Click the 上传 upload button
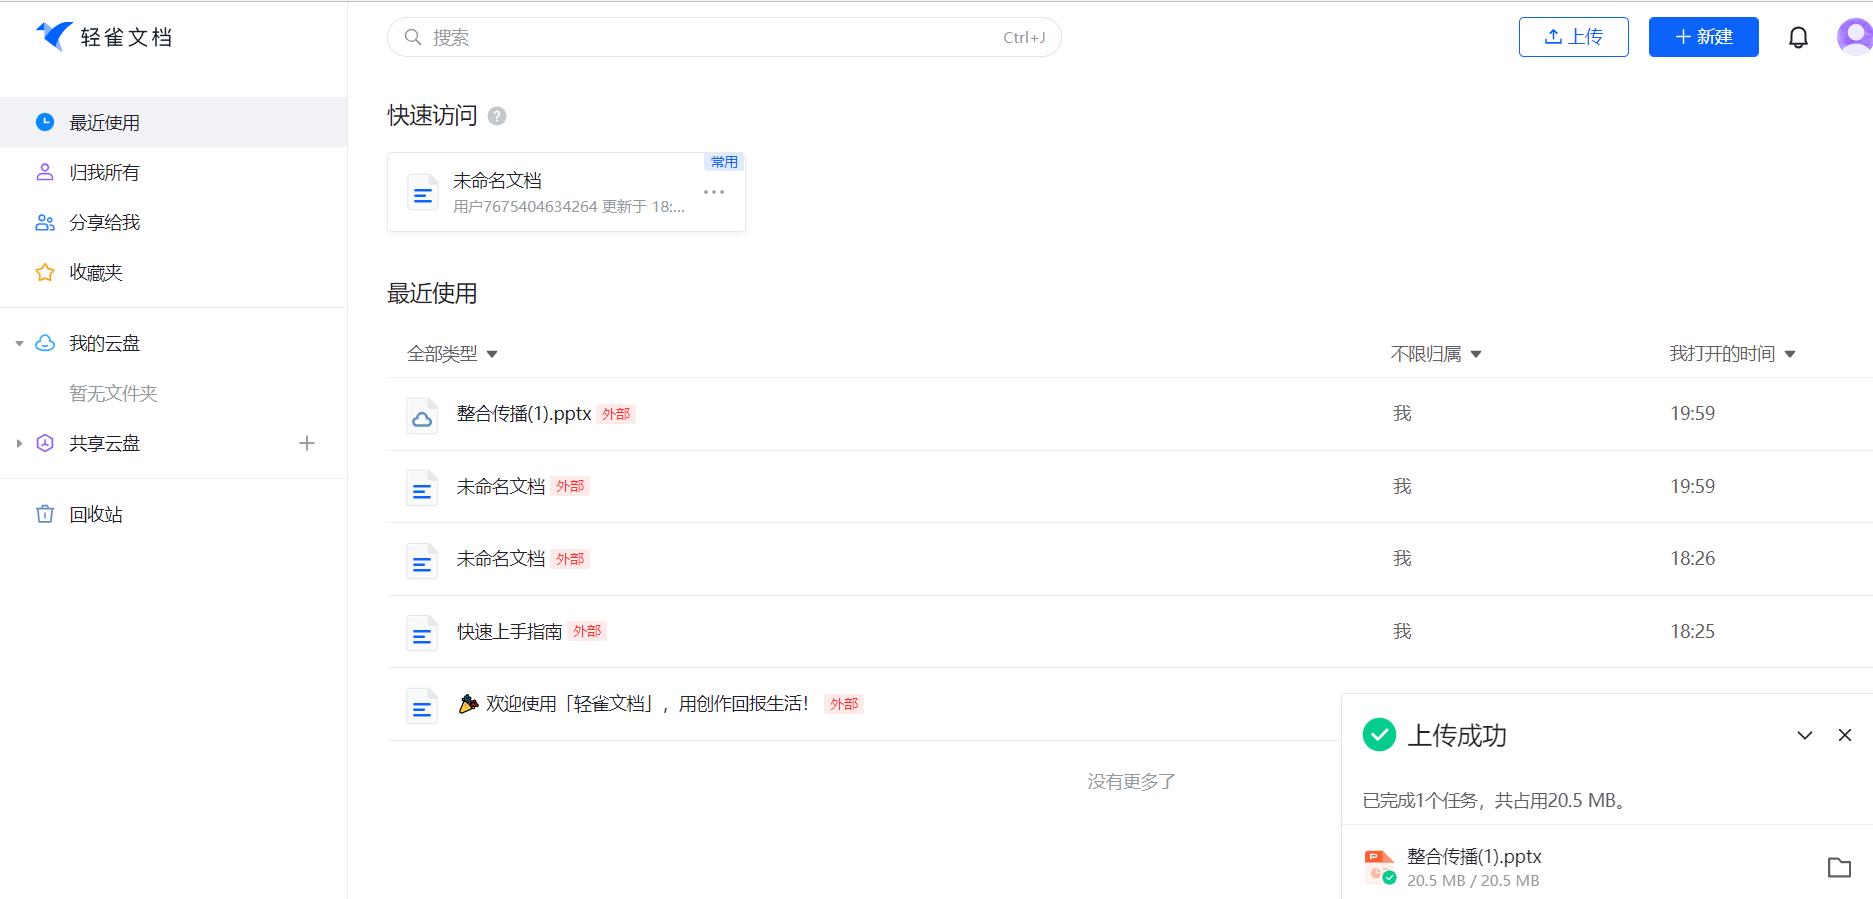This screenshot has width=1873, height=899. coord(1574,37)
